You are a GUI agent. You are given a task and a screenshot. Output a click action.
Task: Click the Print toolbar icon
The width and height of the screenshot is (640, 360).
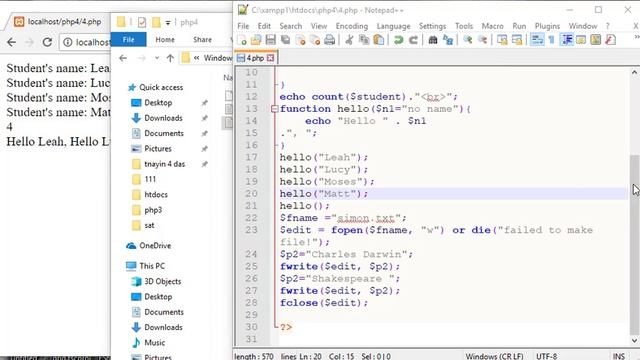click(x=329, y=40)
